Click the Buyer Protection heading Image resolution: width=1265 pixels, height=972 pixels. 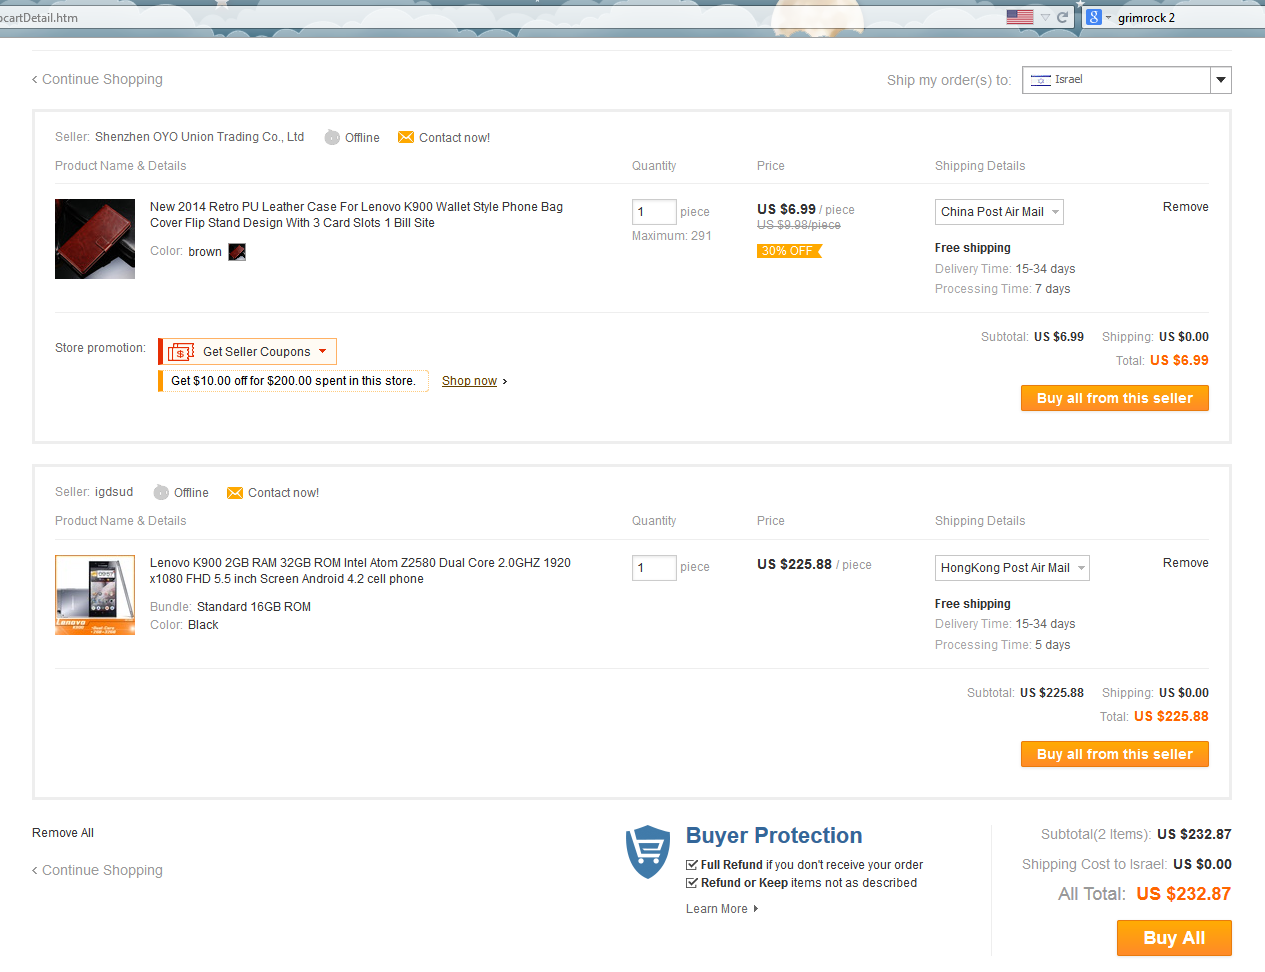pyautogui.click(x=774, y=836)
